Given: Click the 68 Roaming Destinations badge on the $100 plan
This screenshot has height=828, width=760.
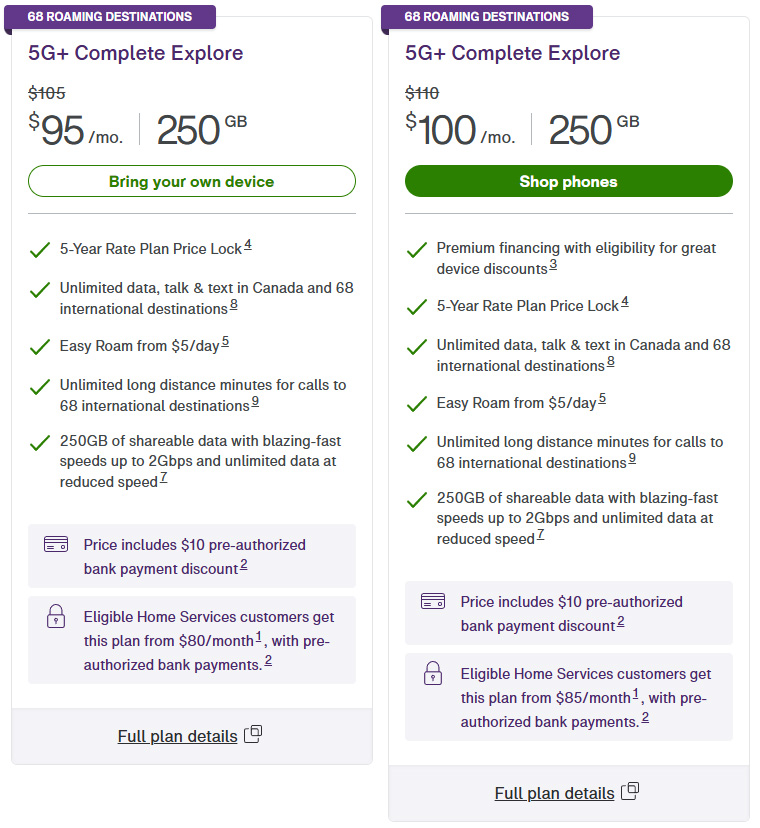Looking at the screenshot, I should coord(487,17).
